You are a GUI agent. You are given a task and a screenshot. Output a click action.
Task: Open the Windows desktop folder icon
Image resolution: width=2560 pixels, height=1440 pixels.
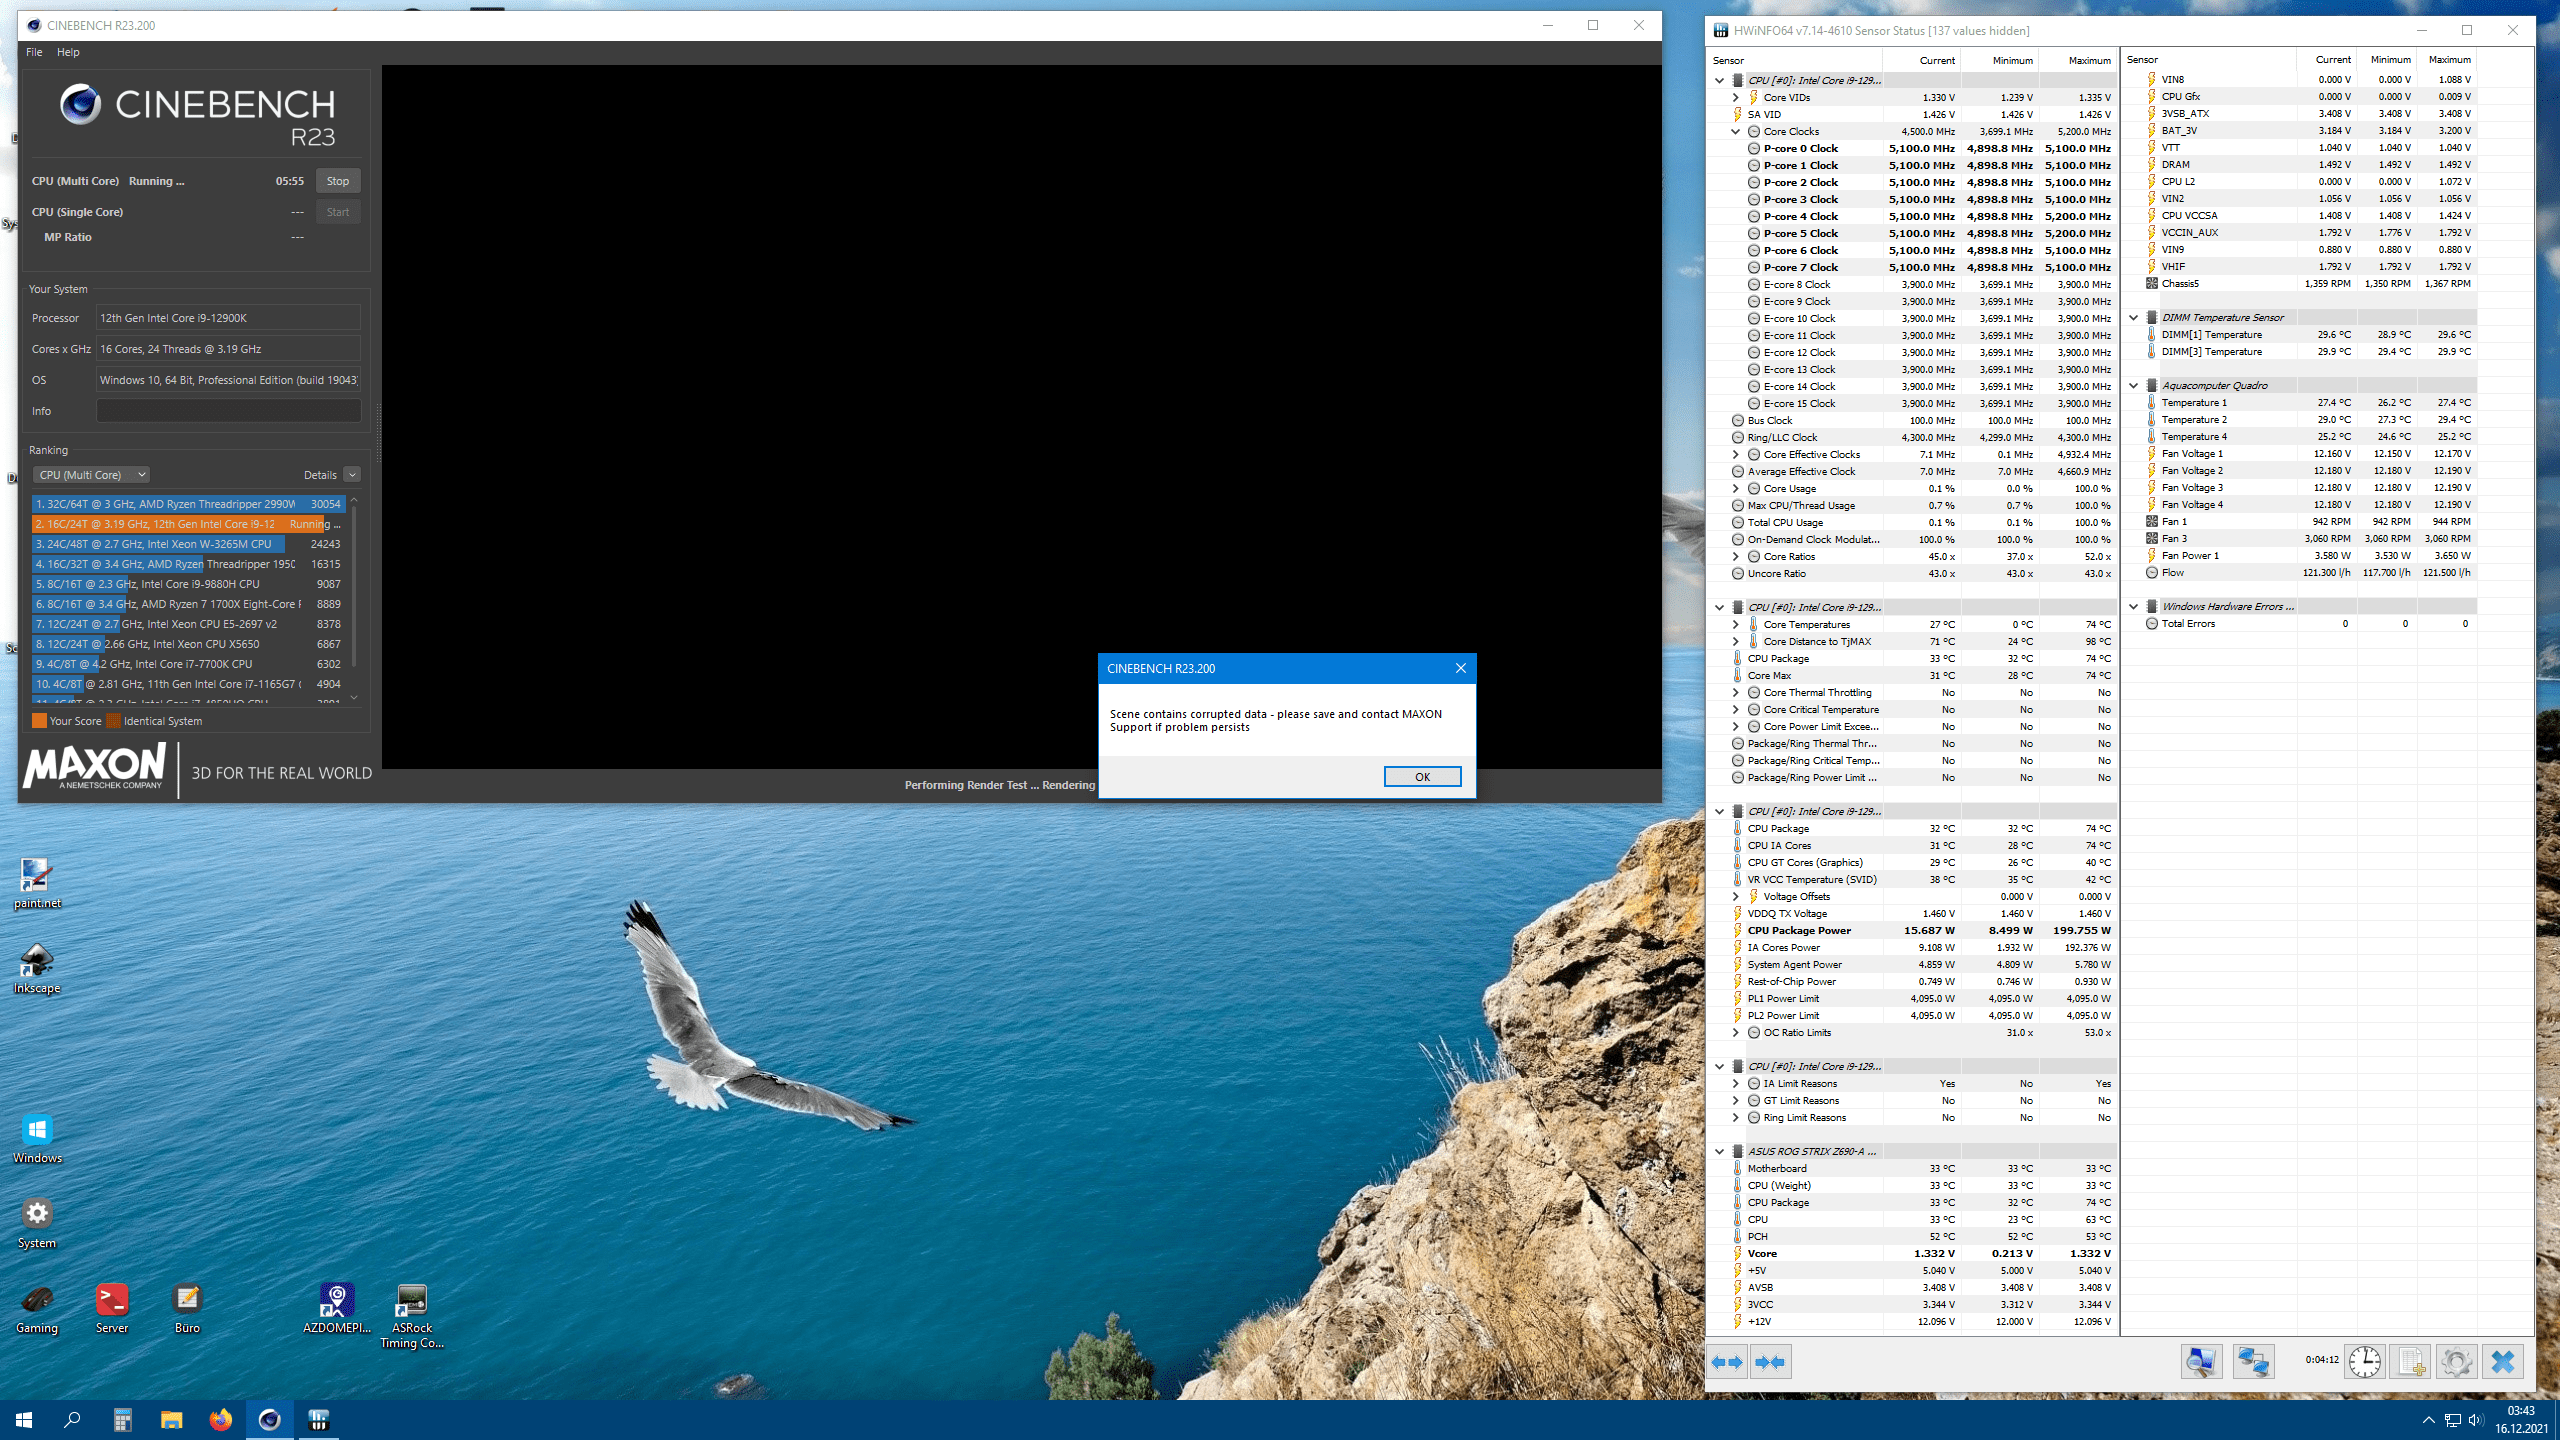pos(37,1139)
